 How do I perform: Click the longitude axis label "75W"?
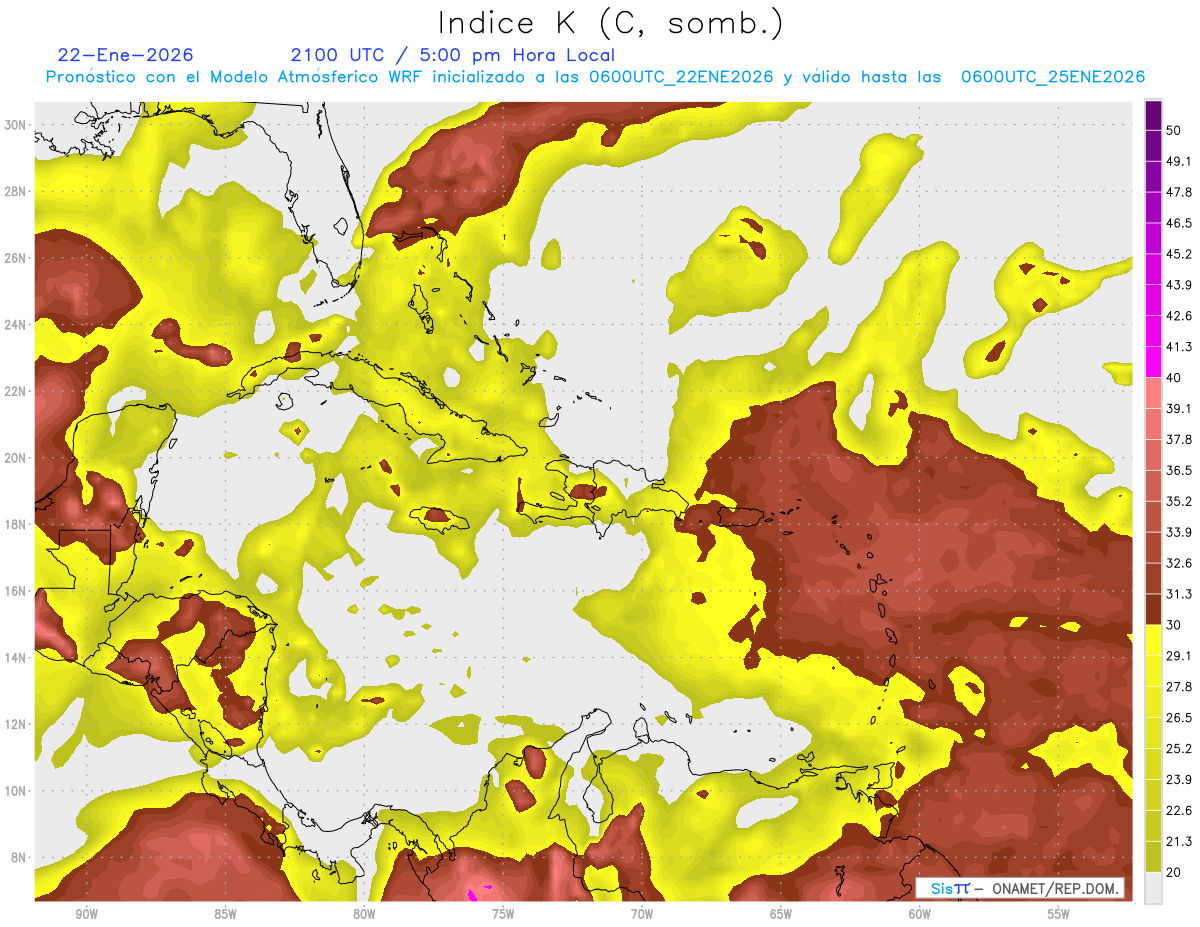(x=503, y=914)
